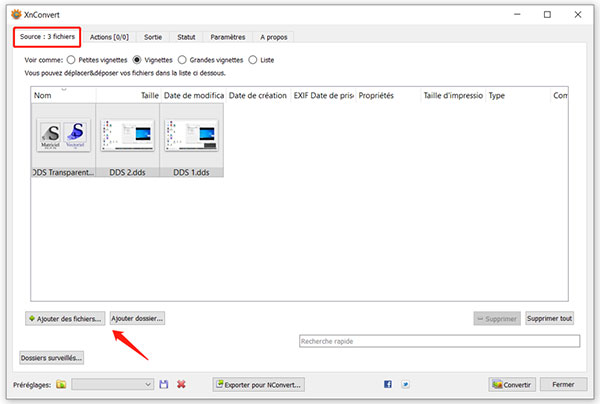Sort by Taille d'impression column header
This screenshot has width=600, height=404.
(x=453, y=95)
